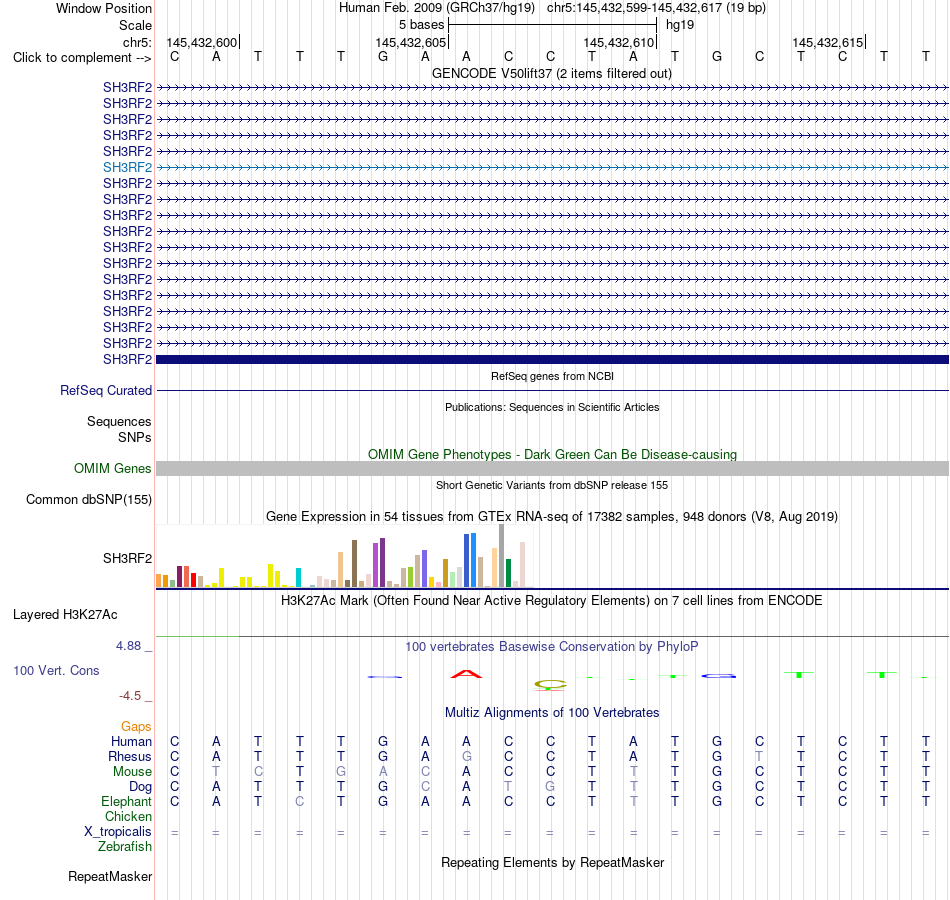The width and height of the screenshot is (950, 900).
Task: Click the 'RefSeq Curated' track label
Action: [106, 390]
